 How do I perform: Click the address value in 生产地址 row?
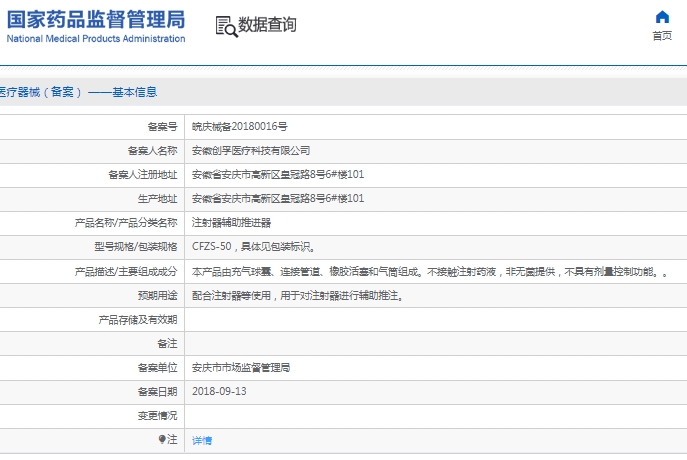coord(278,198)
